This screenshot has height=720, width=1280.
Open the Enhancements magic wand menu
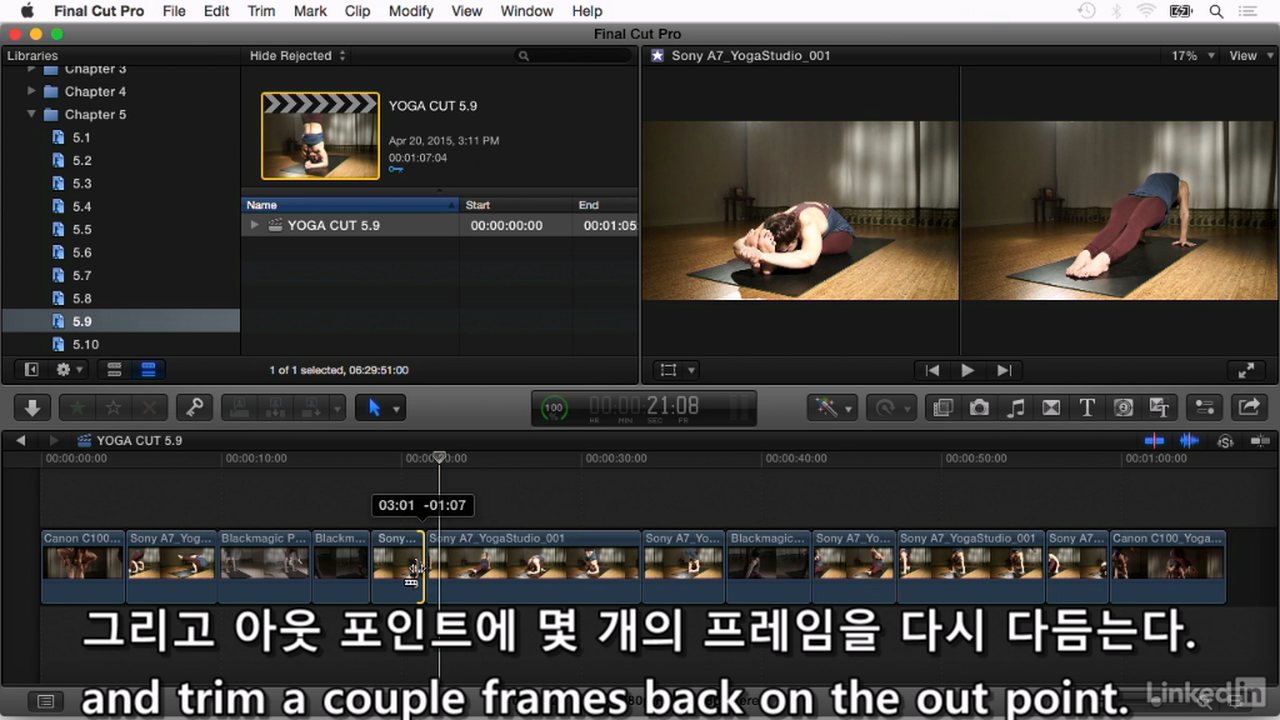click(x=832, y=407)
